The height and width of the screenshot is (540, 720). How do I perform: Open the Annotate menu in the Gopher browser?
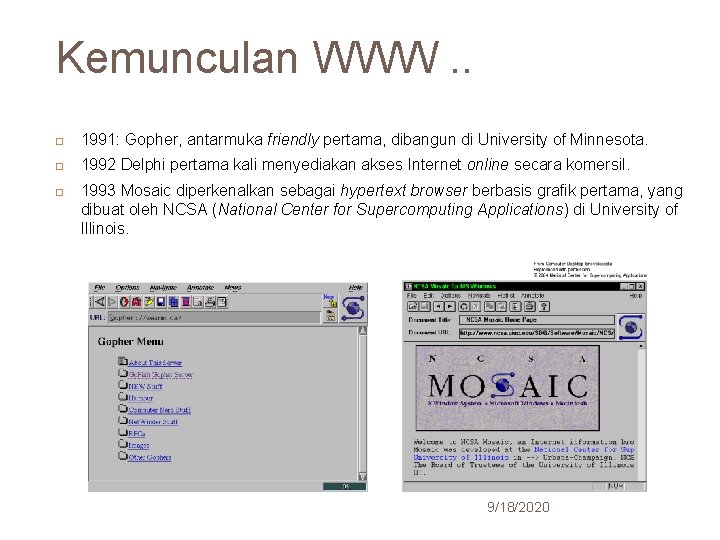click(x=201, y=288)
